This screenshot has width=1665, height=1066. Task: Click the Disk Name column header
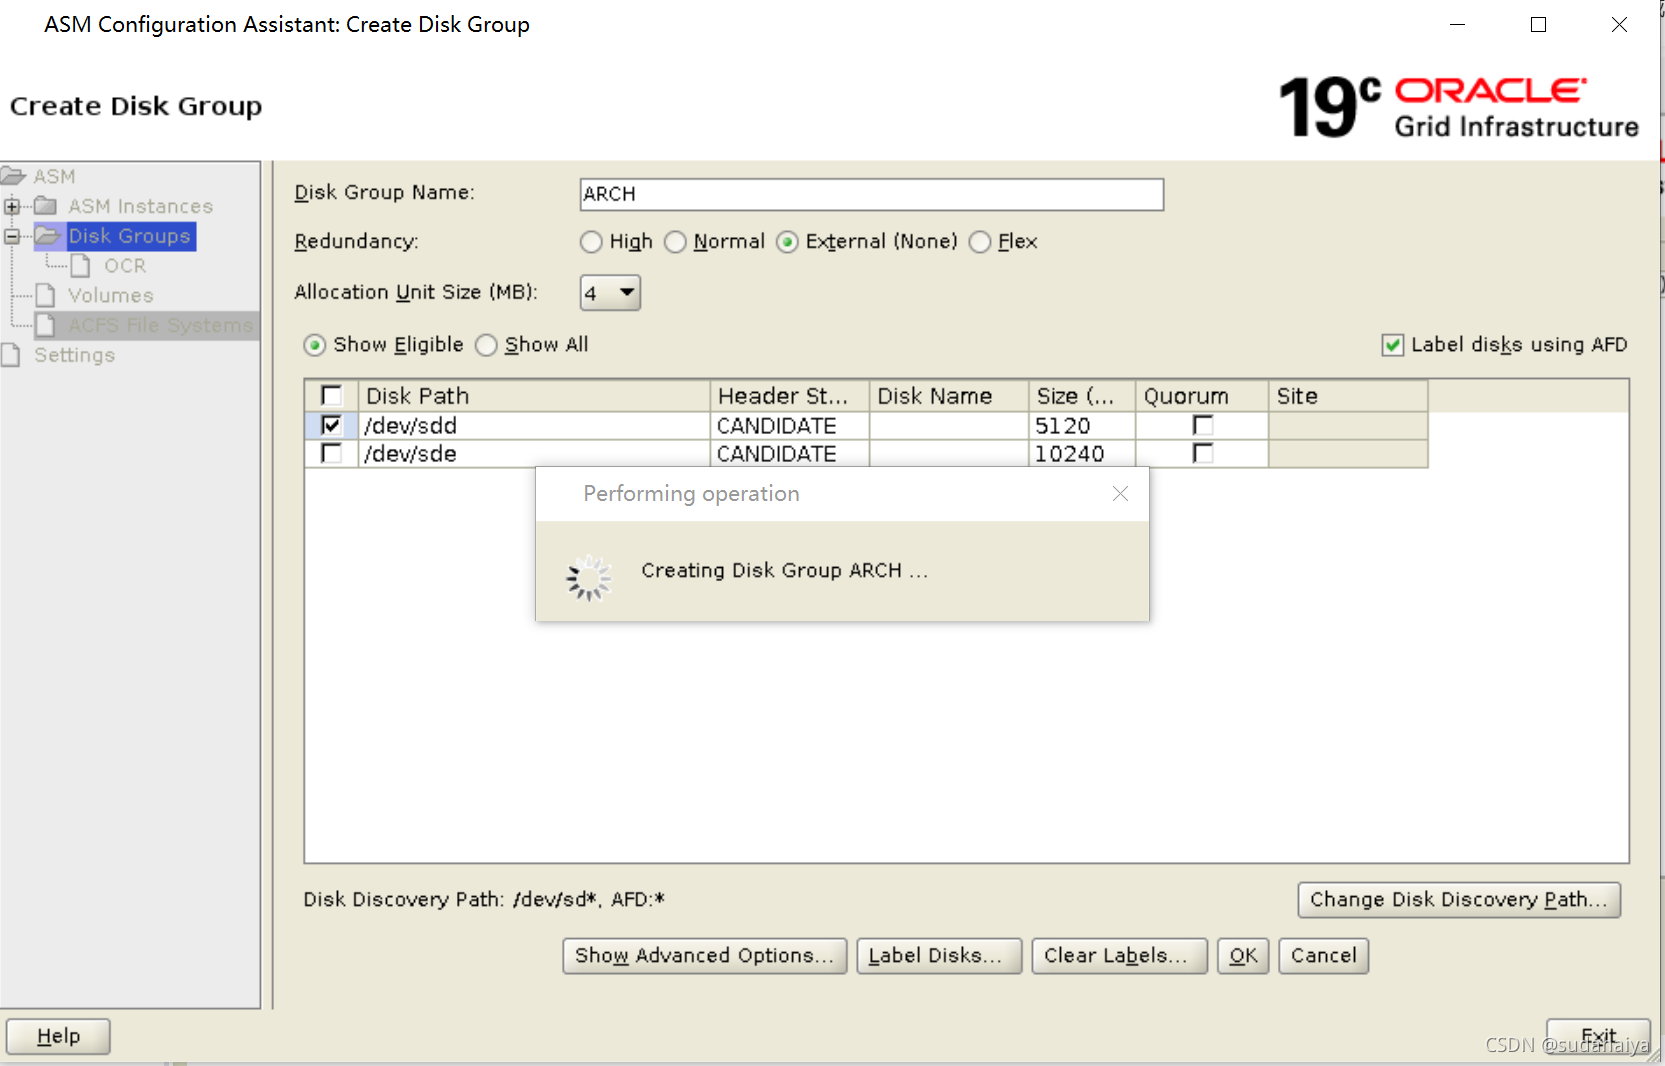point(949,396)
